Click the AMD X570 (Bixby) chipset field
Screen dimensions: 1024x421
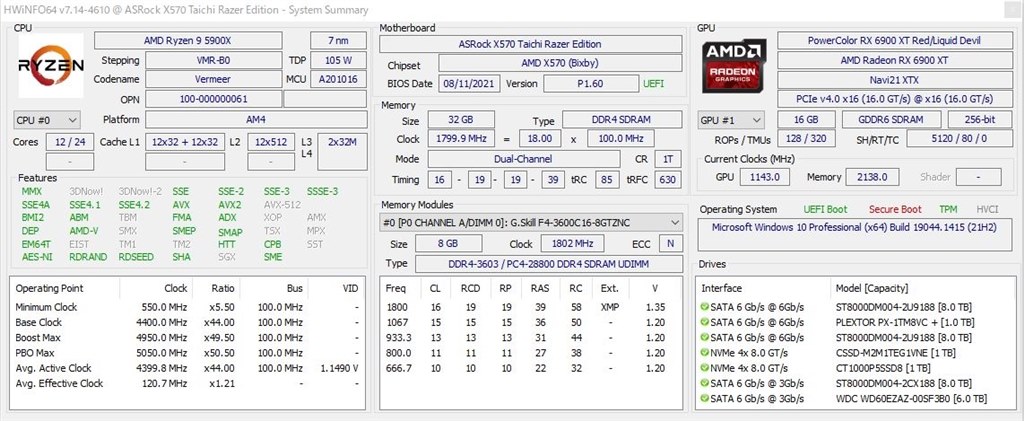tap(560, 63)
